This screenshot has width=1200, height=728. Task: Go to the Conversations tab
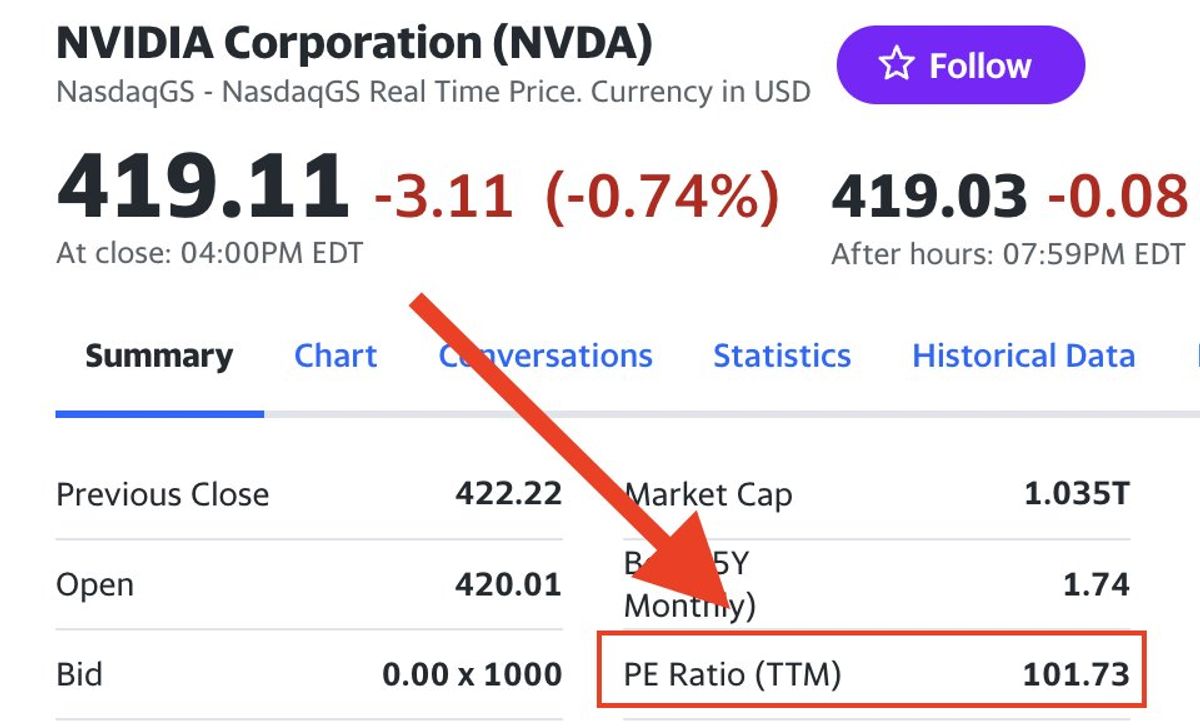pos(546,356)
